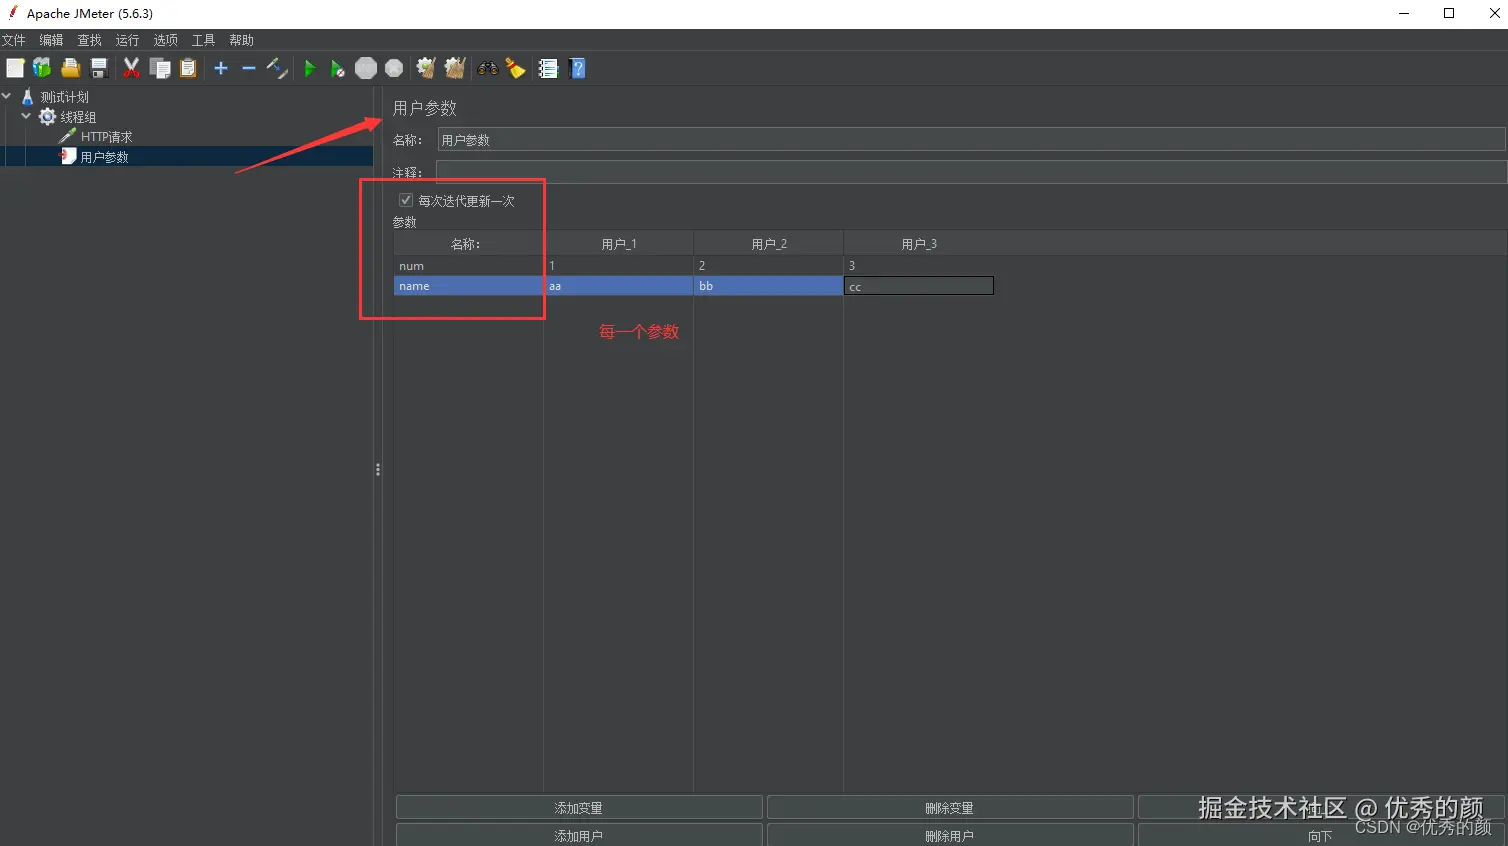Click Start no pauses icon
Viewport: 1508px width, 846px height.
pos(338,68)
